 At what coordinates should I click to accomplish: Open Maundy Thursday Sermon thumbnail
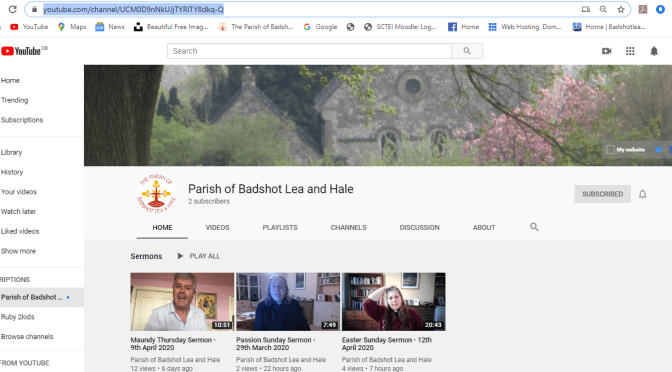click(x=182, y=302)
